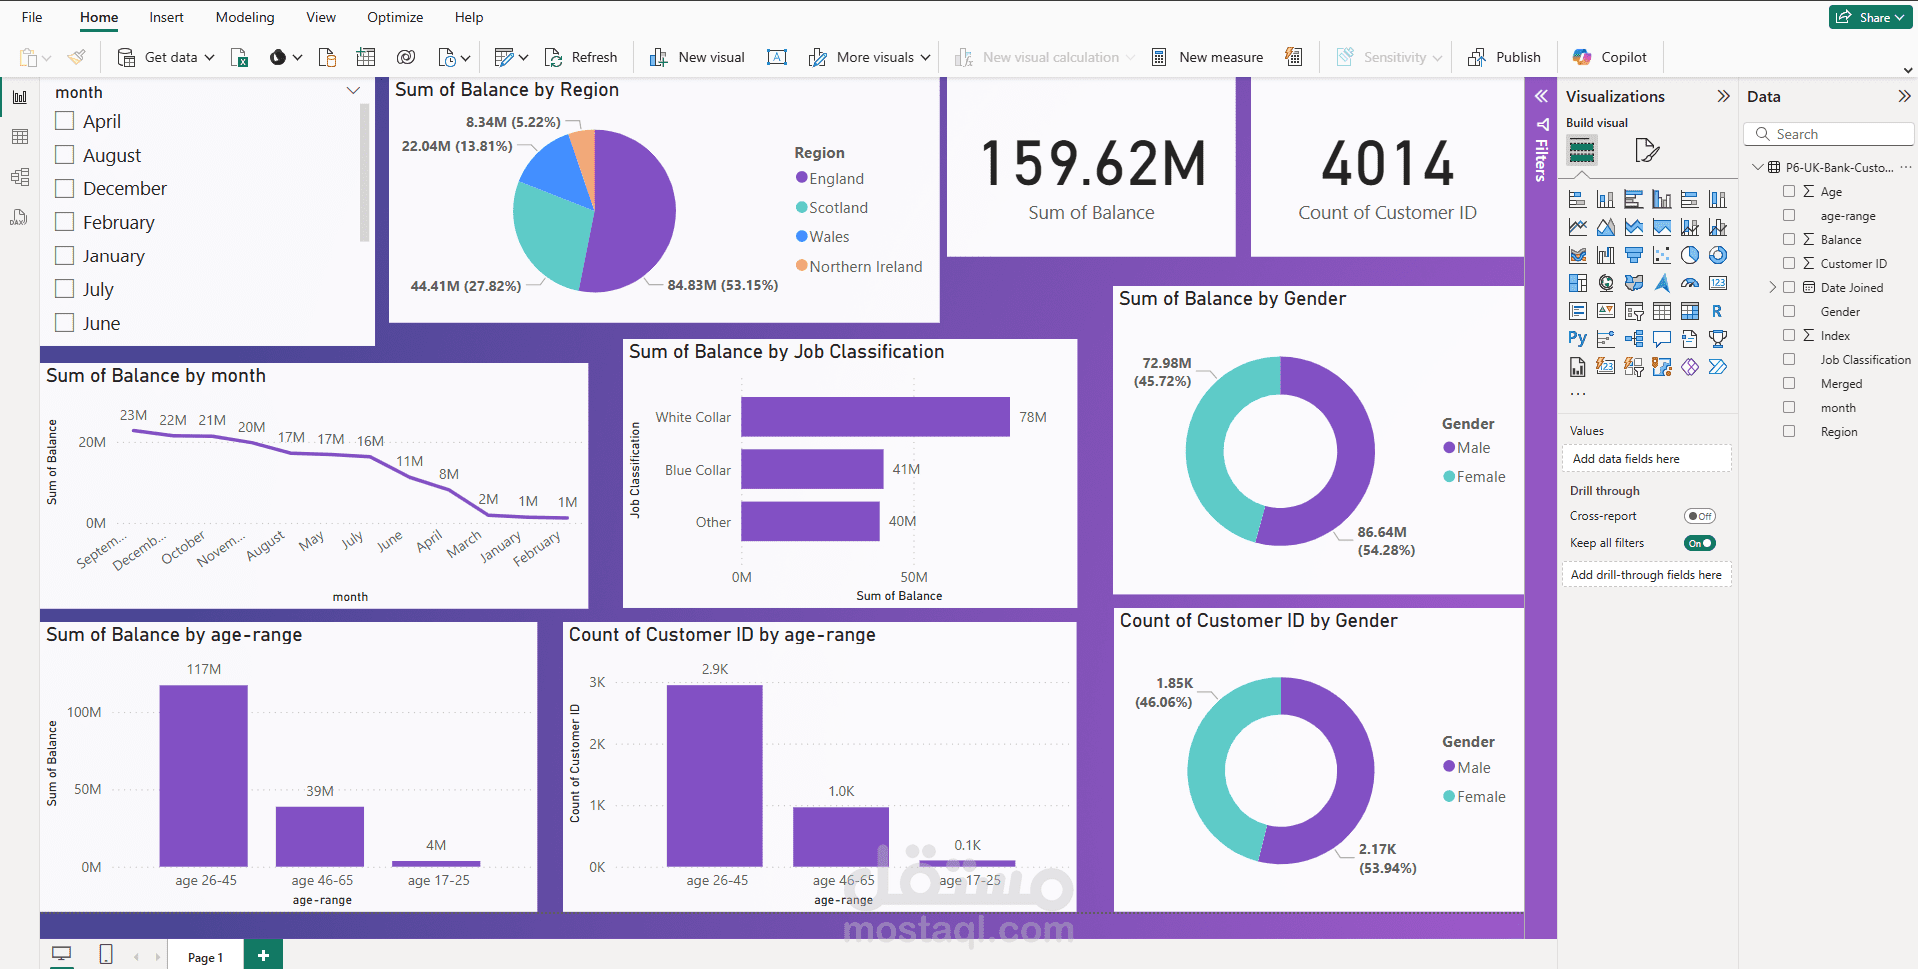This screenshot has height=969, width=1918.
Task: Click the Search field in Data pane
Action: click(1829, 134)
